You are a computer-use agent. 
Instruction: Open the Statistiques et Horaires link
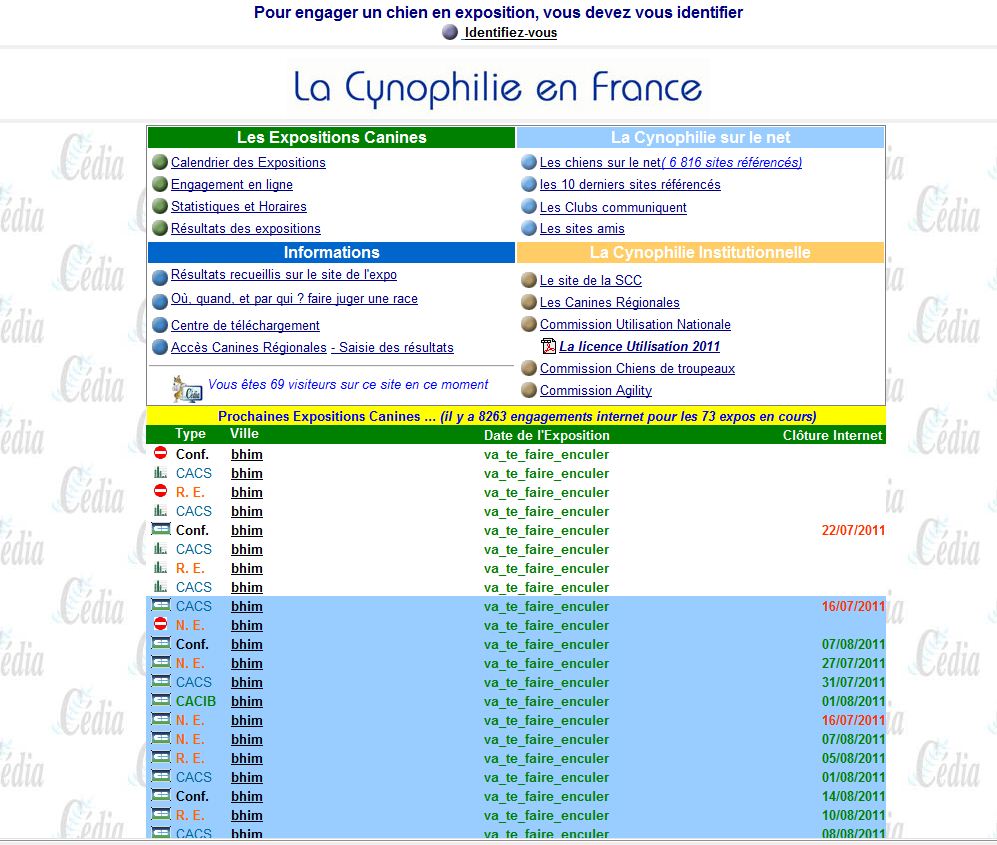tap(238, 206)
